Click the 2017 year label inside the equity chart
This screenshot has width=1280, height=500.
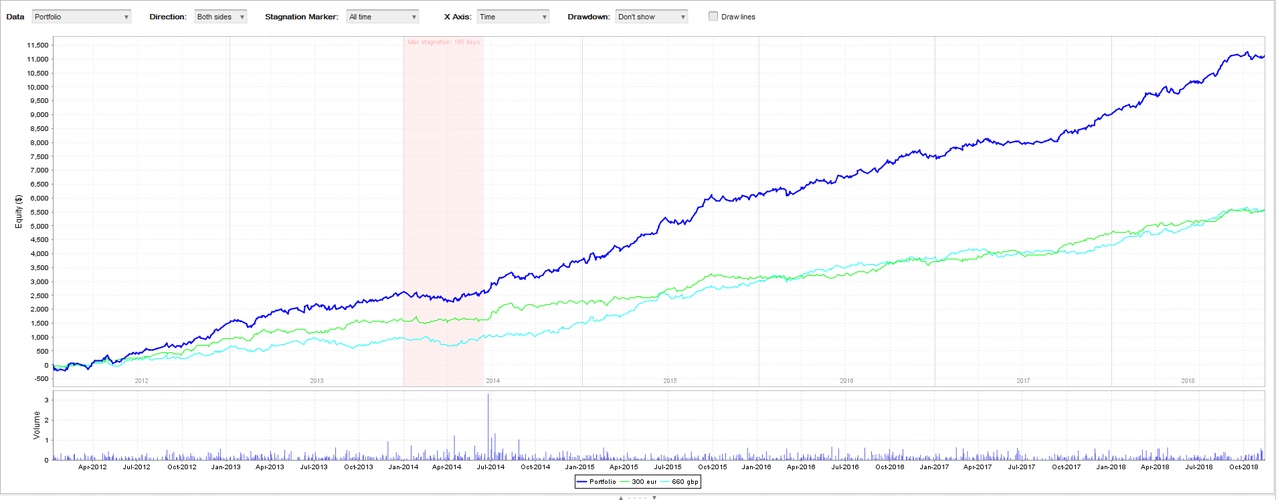tap(1023, 380)
